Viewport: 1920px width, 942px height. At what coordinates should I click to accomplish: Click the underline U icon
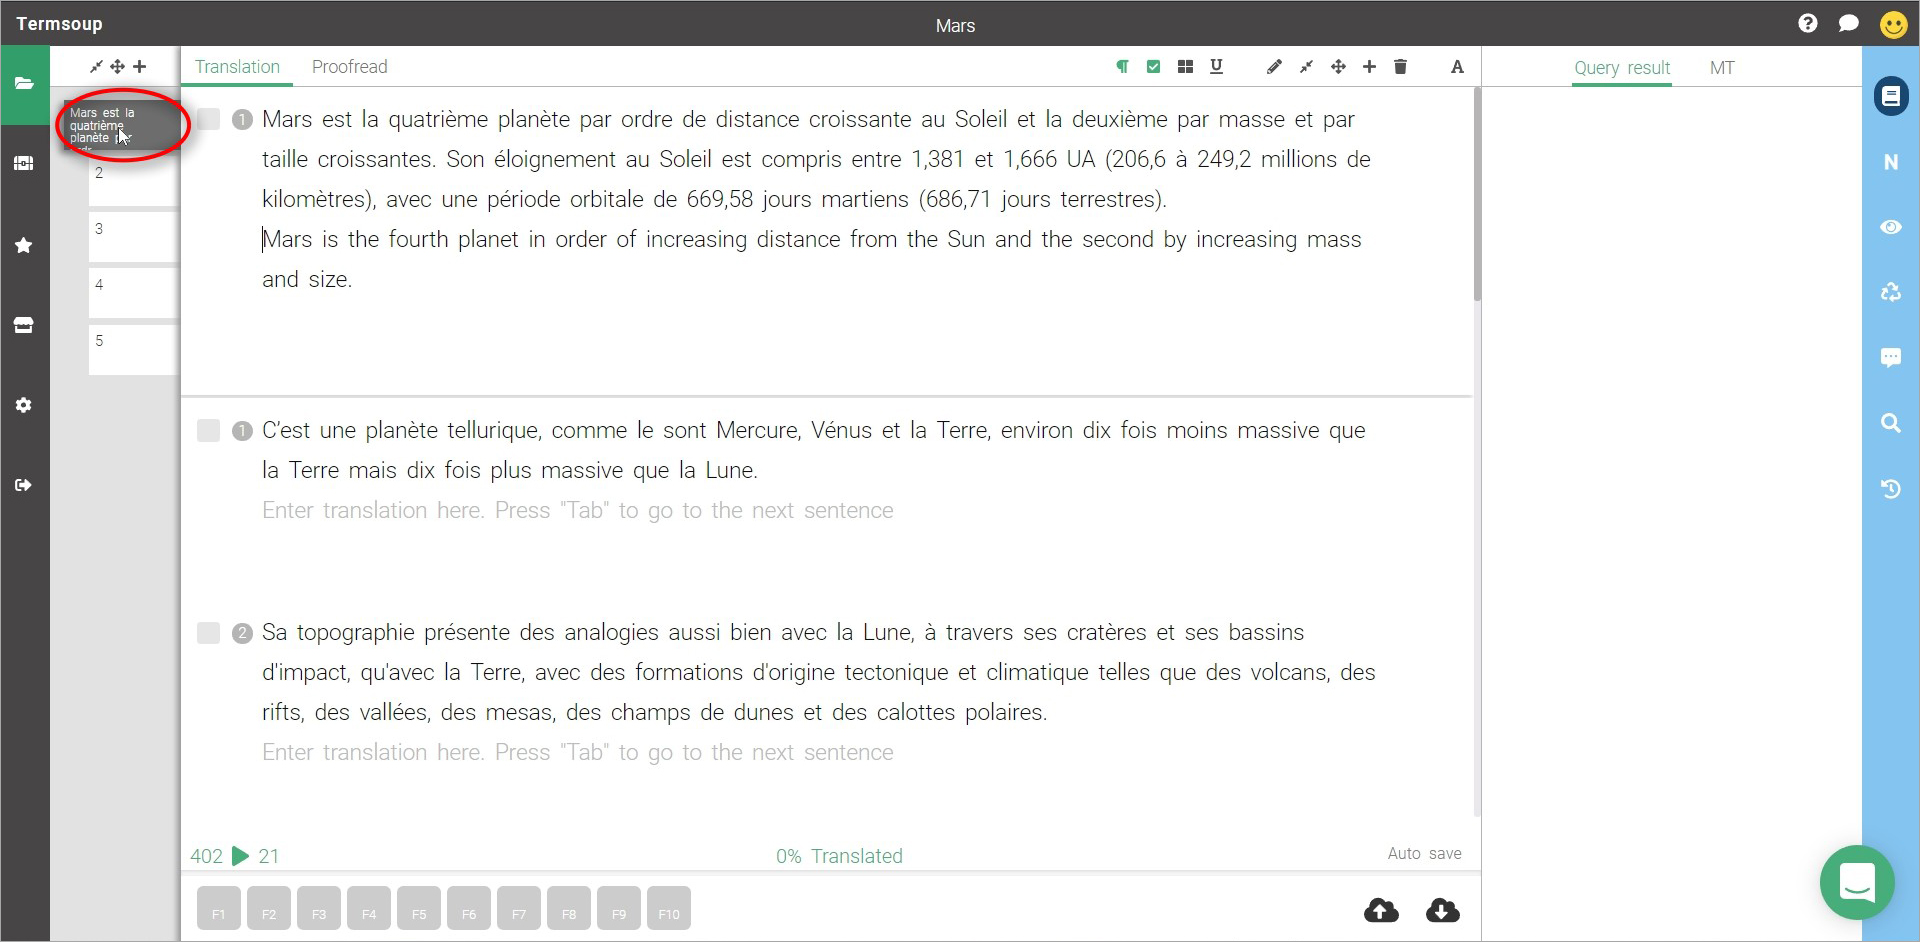point(1216,67)
